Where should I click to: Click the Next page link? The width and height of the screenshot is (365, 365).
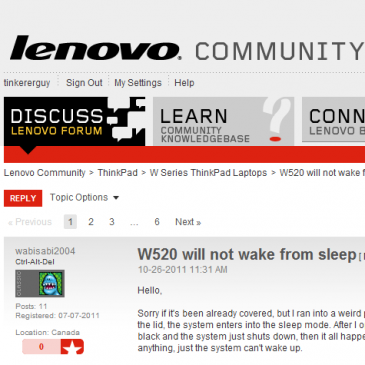[x=188, y=222]
